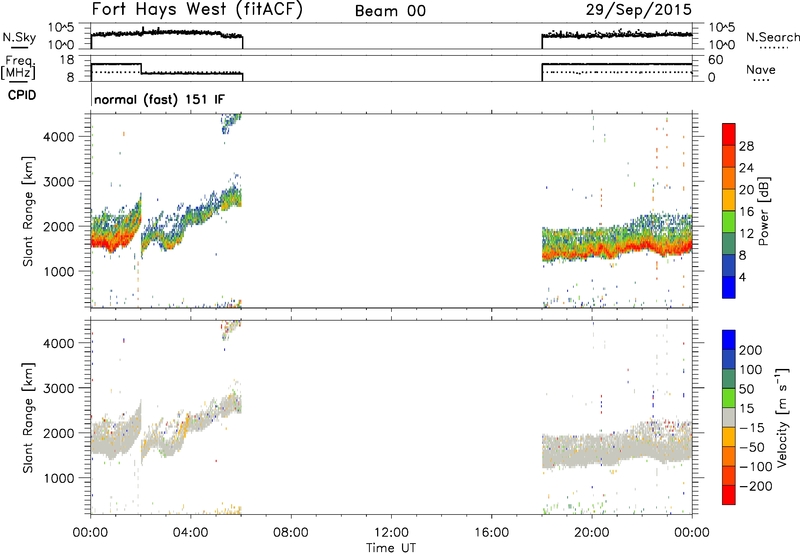
Task: Click the 60 tick on the Nave axis
Action: [715, 60]
